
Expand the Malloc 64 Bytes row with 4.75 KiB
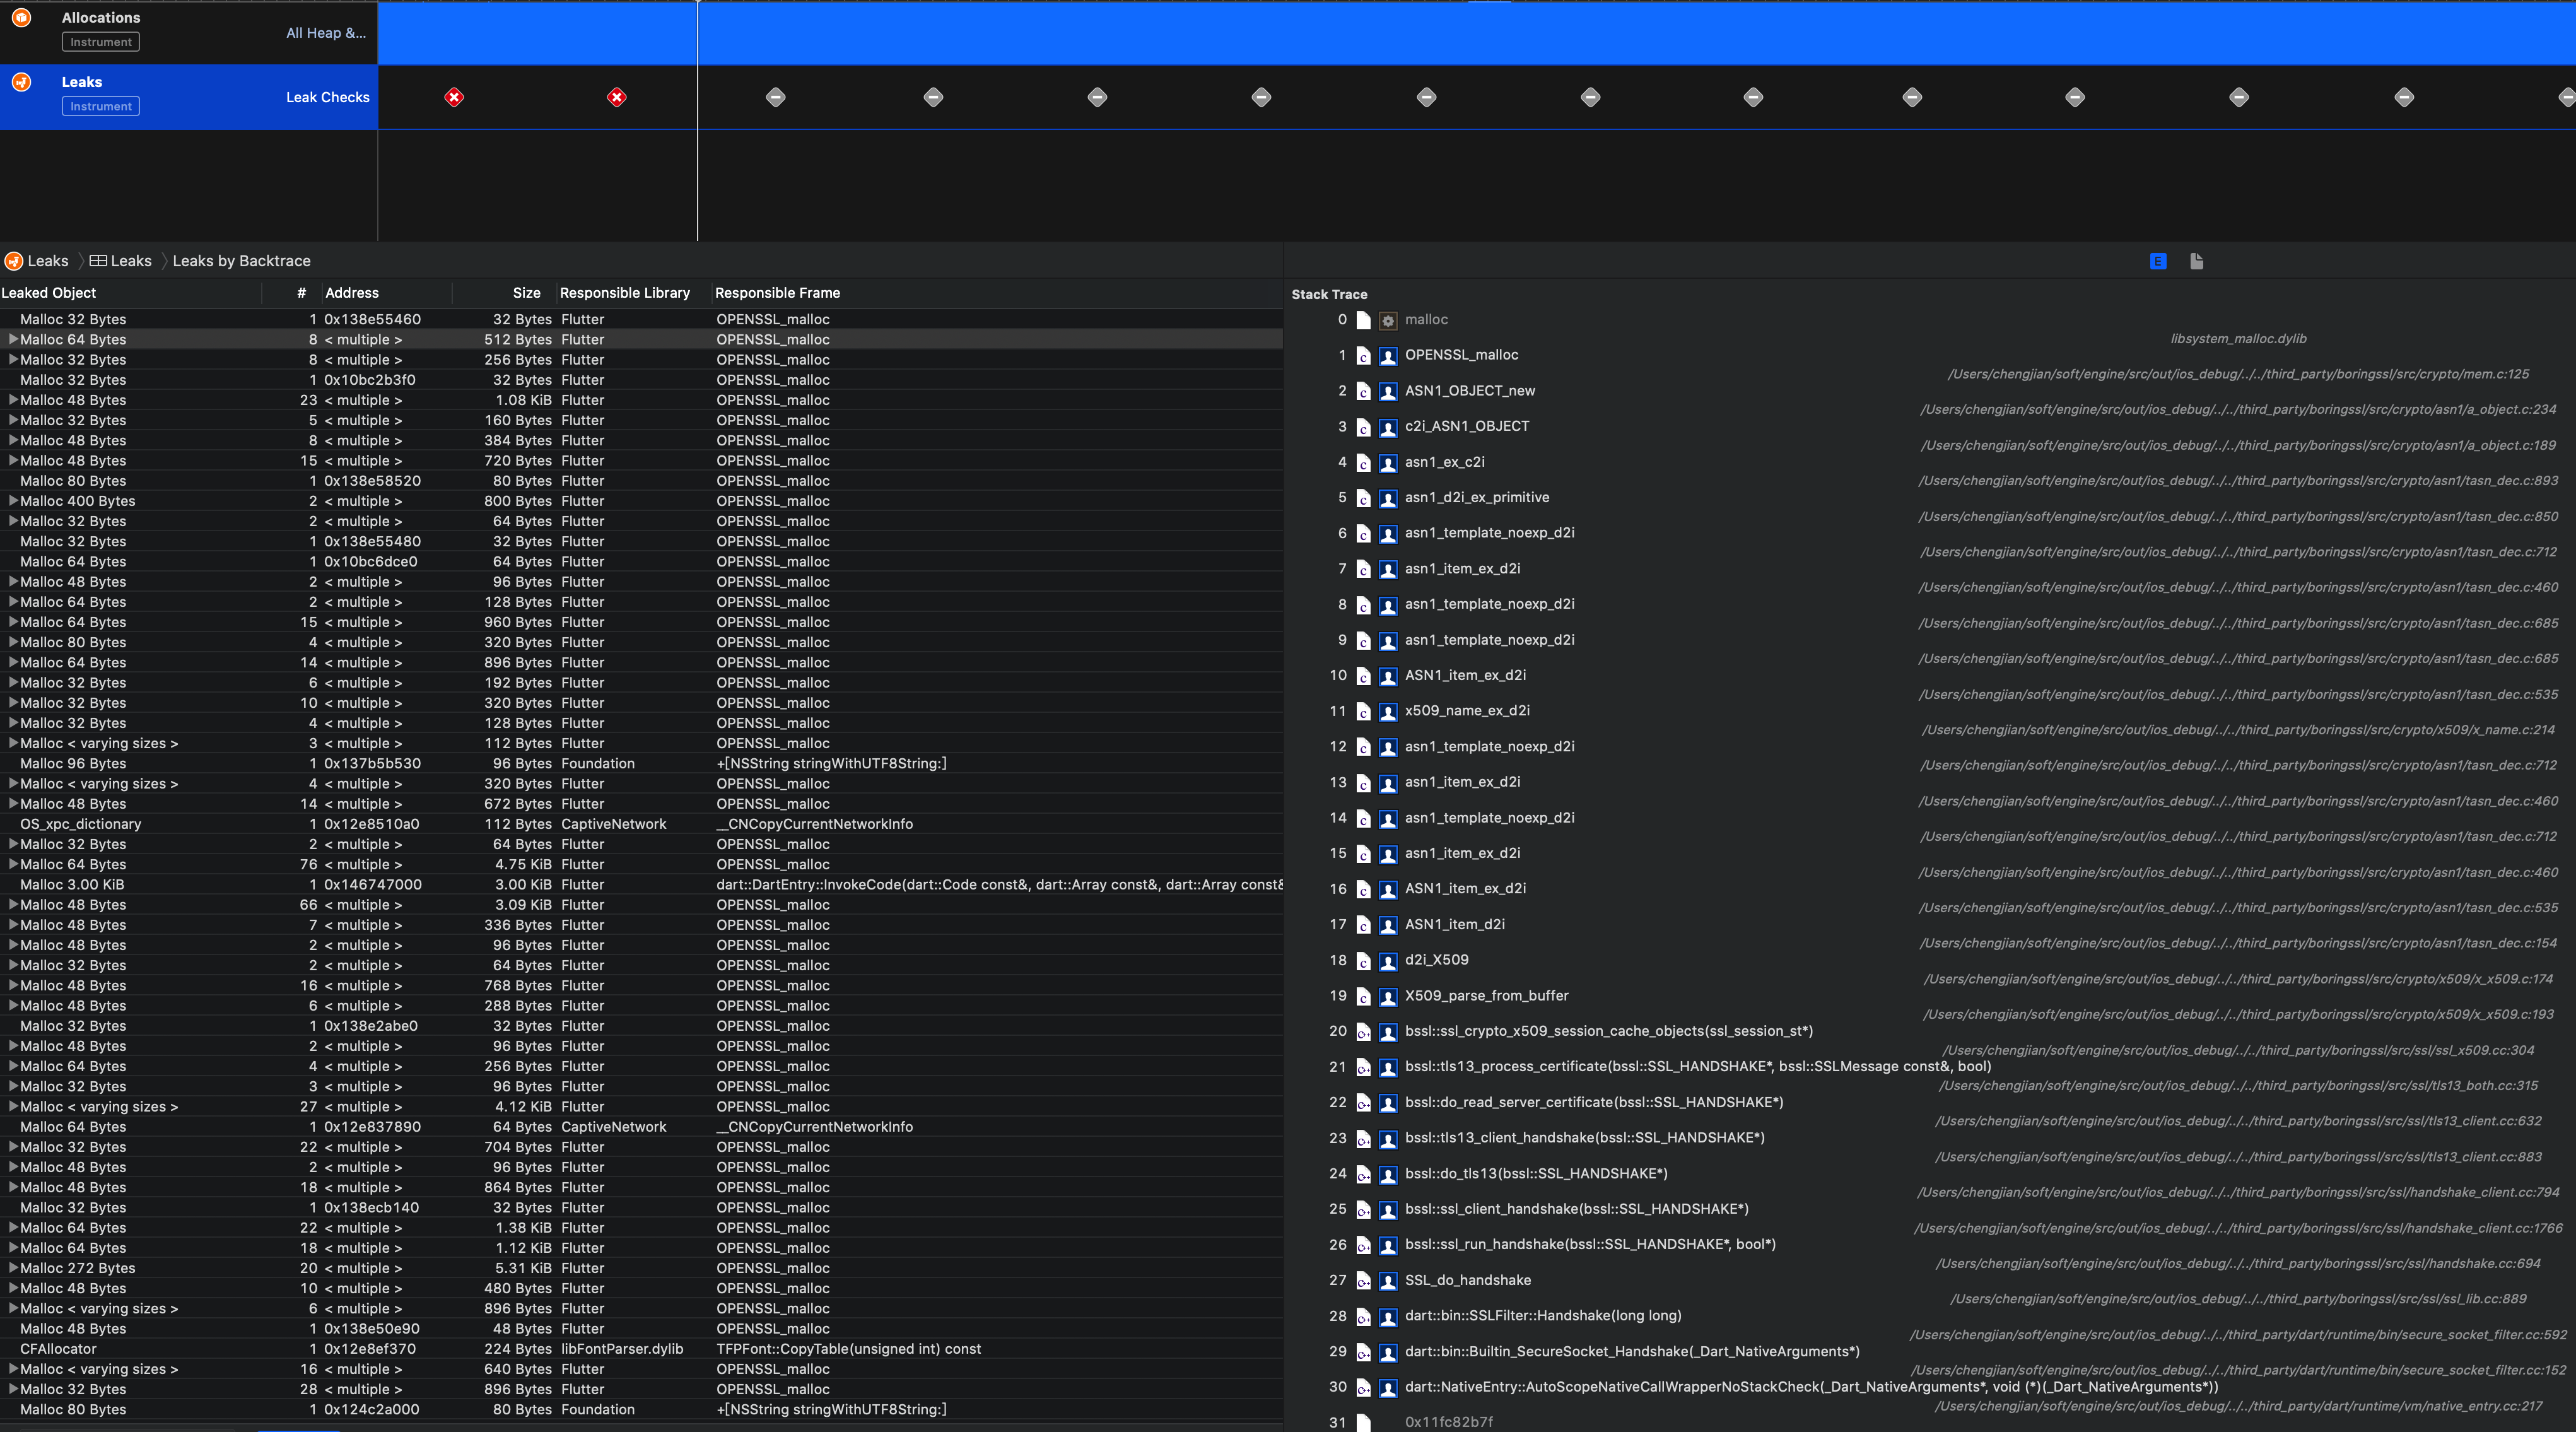13,864
